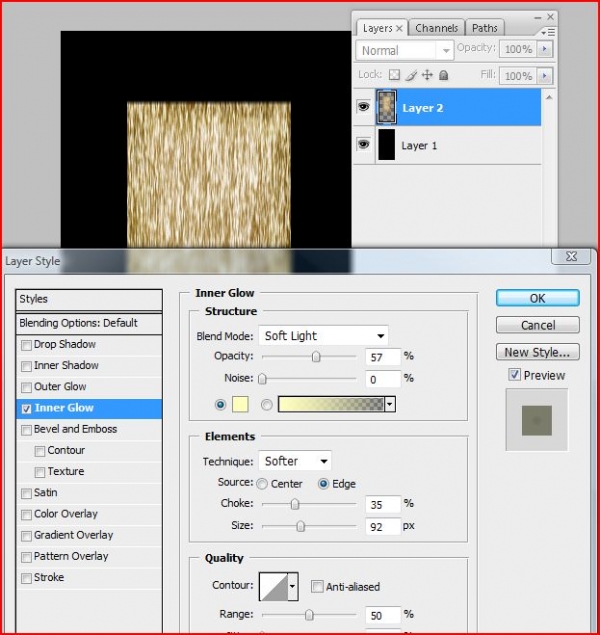
Task: Toggle the Anti-aliased checkbox
Action: [317, 586]
